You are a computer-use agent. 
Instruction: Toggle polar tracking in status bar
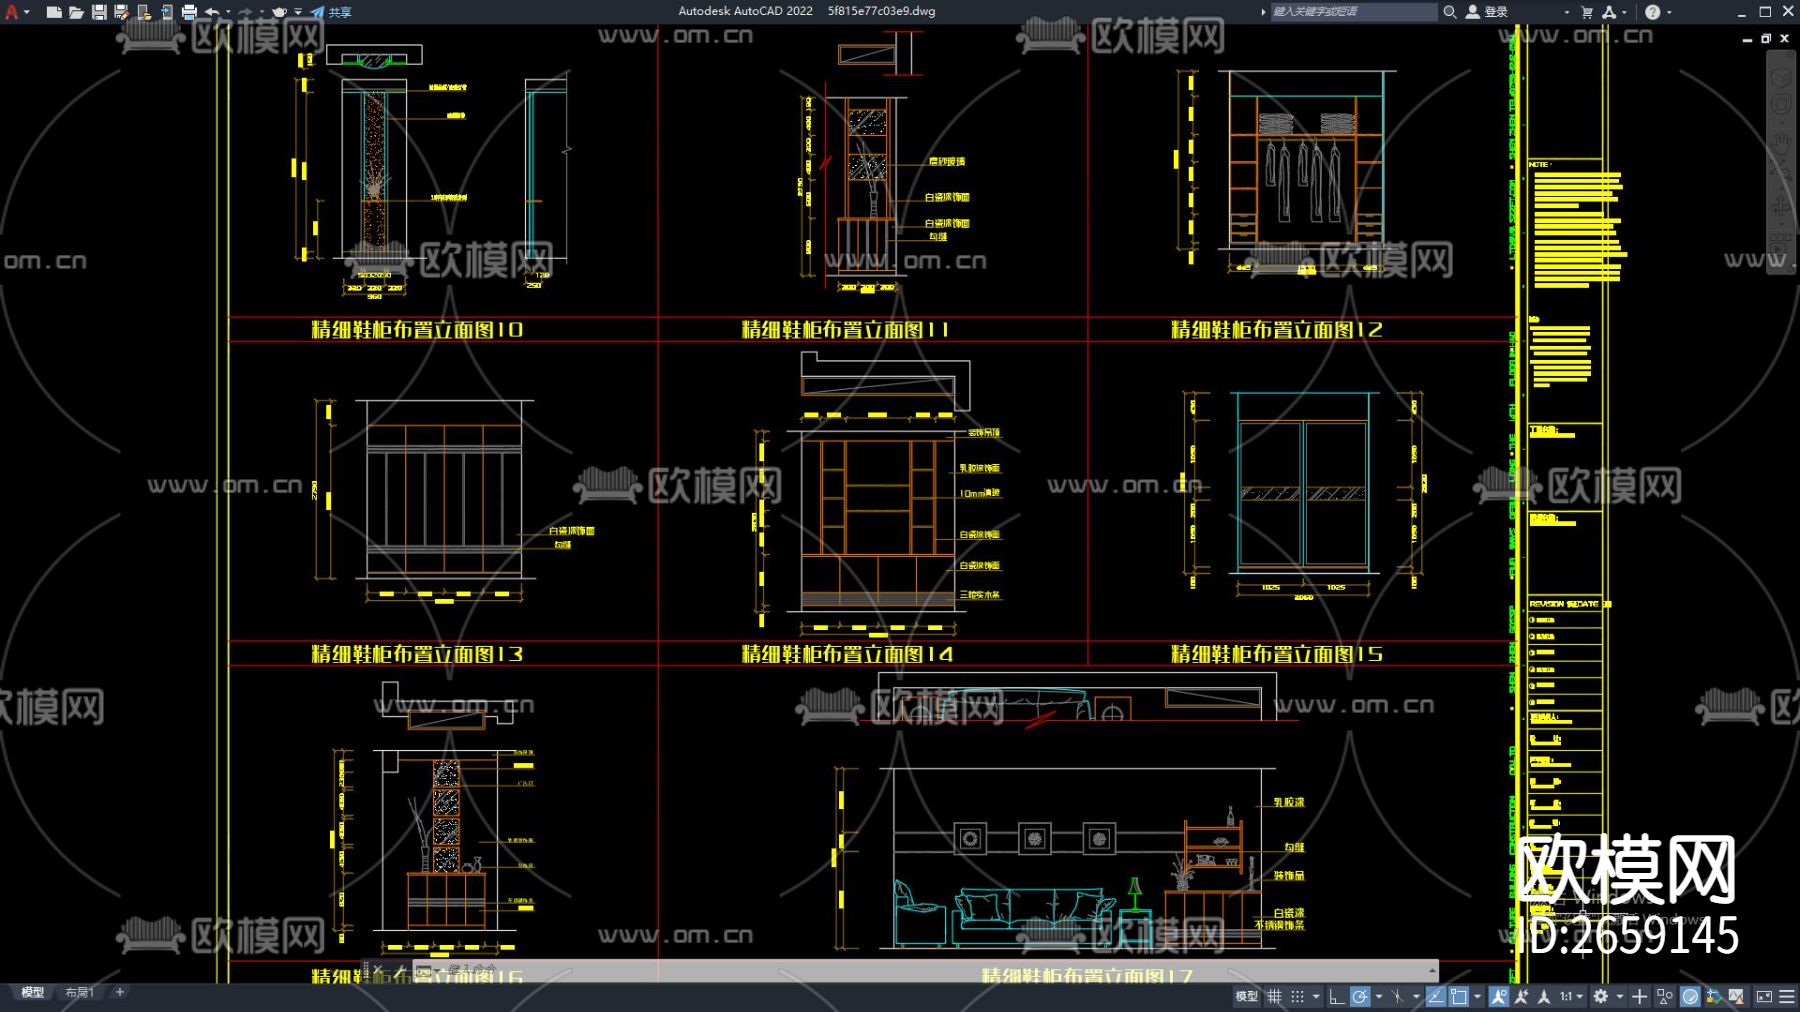pyautogui.click(x=1360, y=996)
